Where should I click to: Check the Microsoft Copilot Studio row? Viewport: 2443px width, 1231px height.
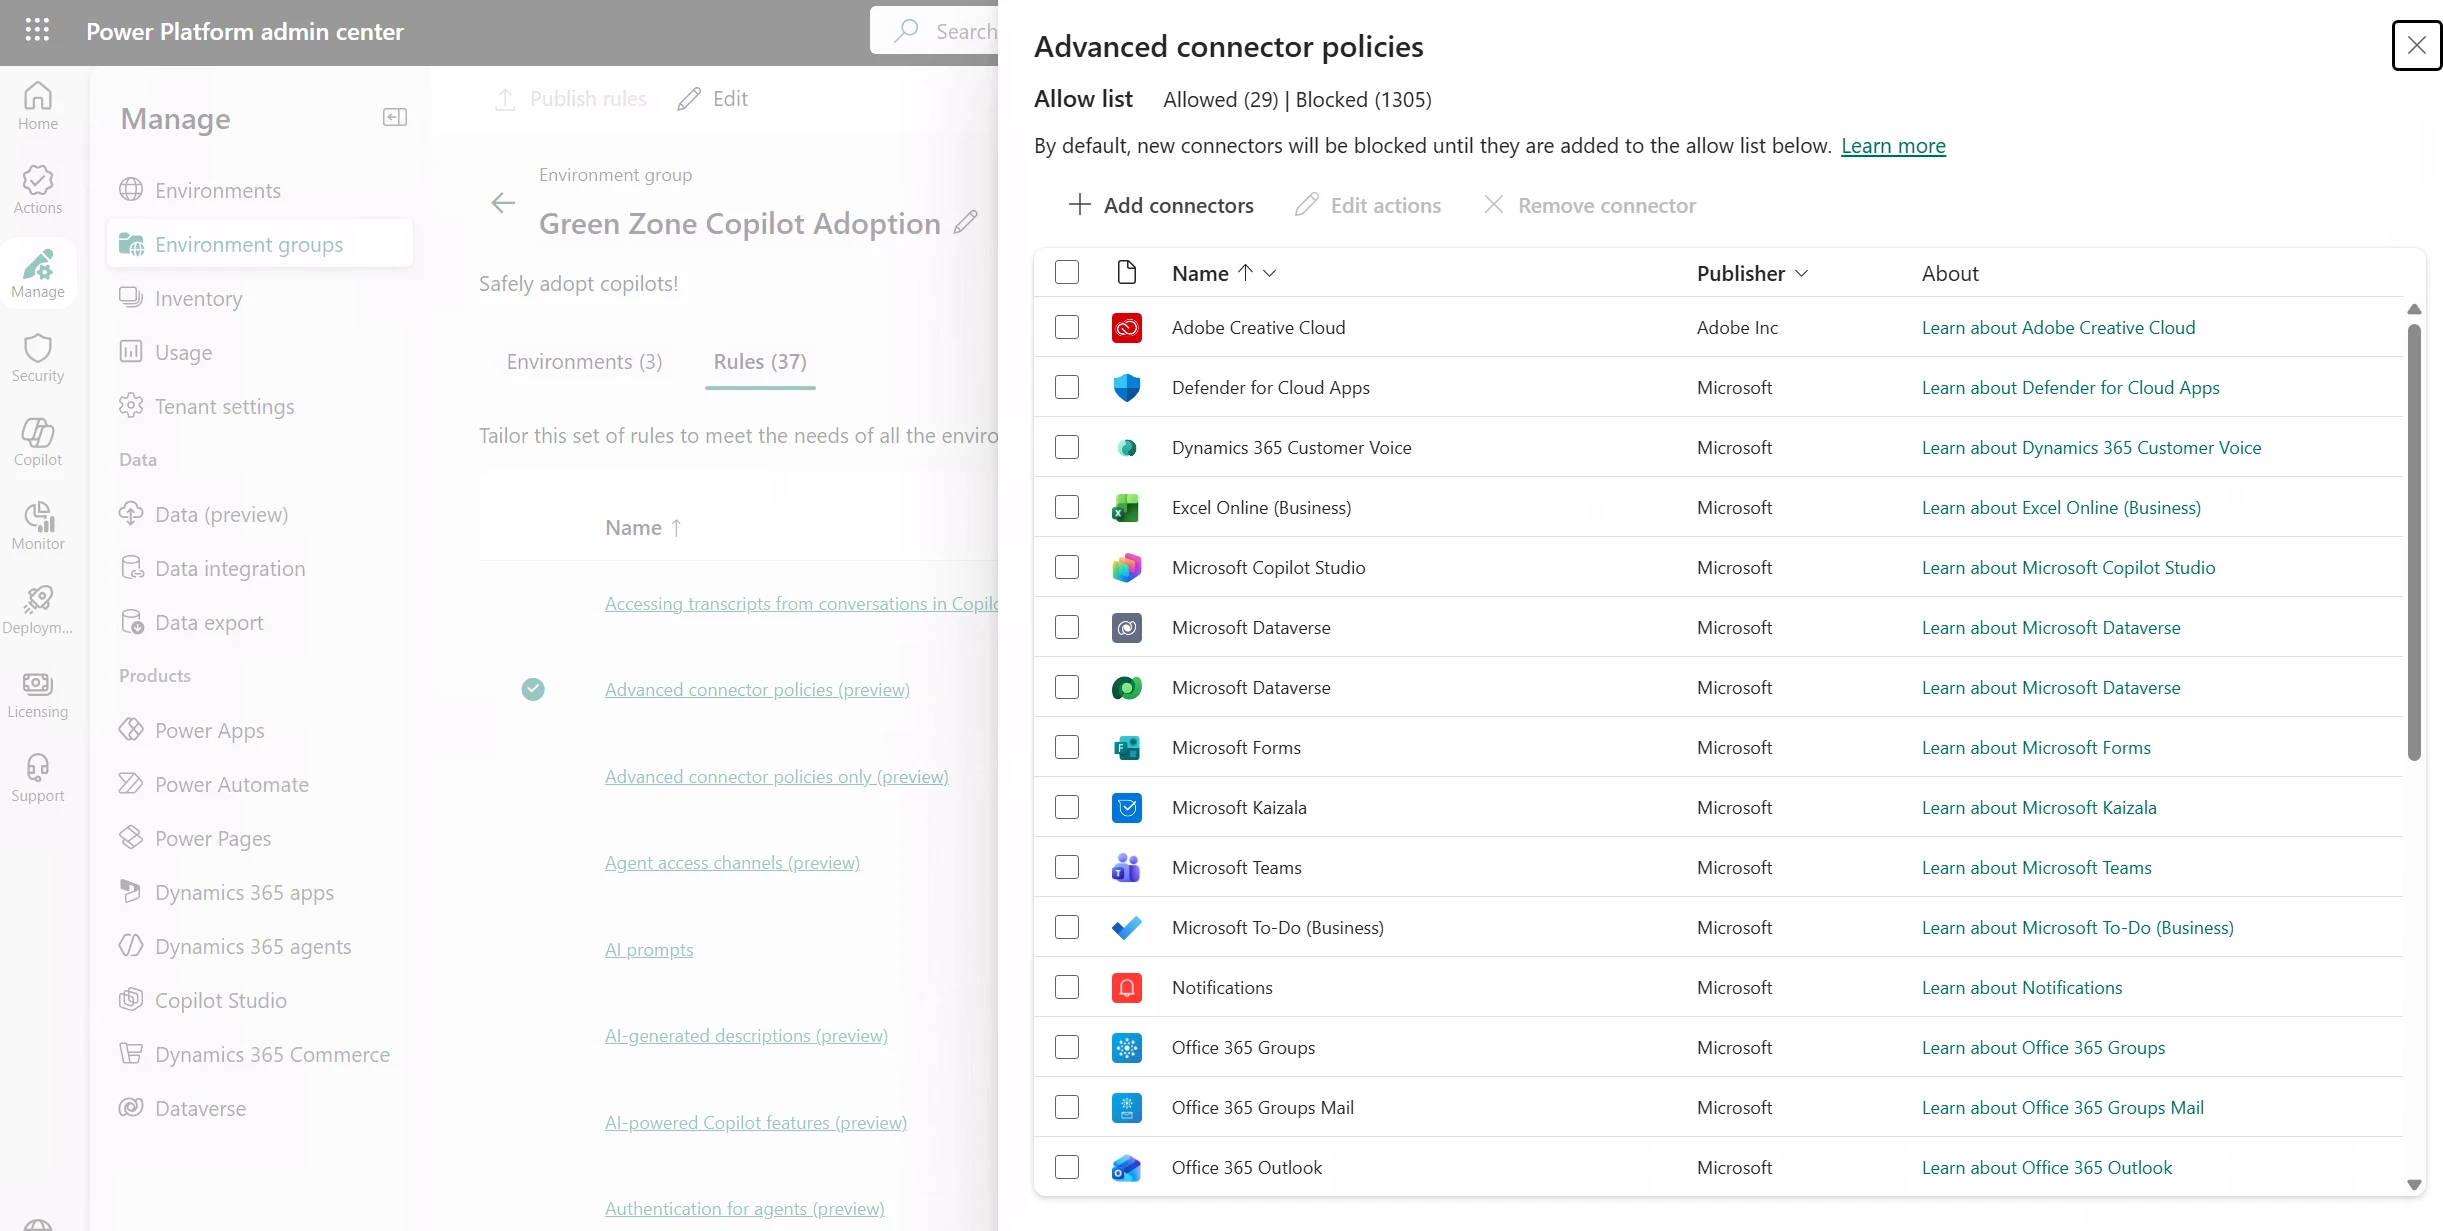click(x=1067, y=567)
